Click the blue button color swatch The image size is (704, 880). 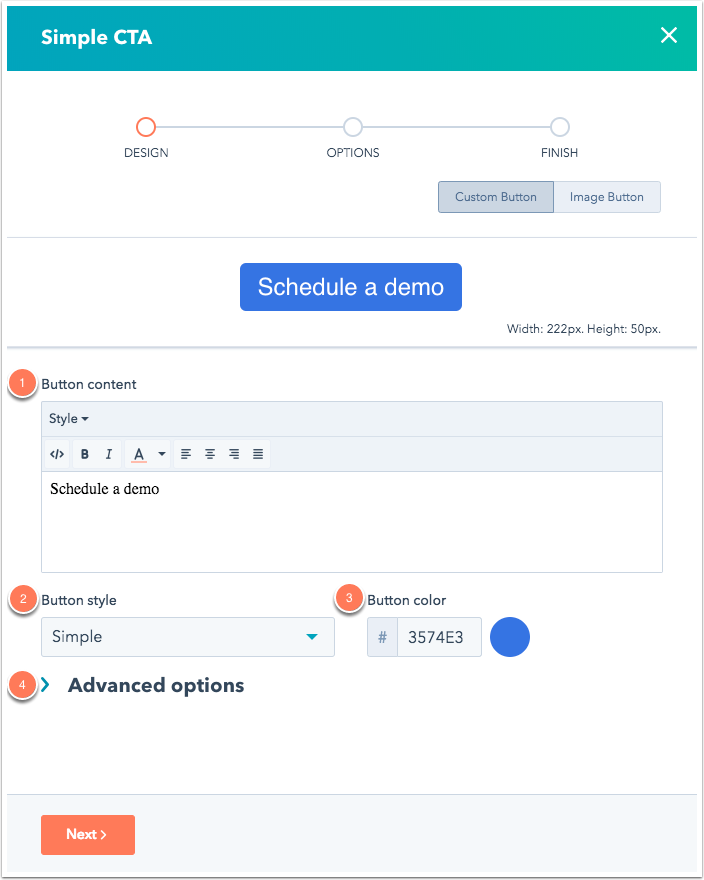coord(510,637)
